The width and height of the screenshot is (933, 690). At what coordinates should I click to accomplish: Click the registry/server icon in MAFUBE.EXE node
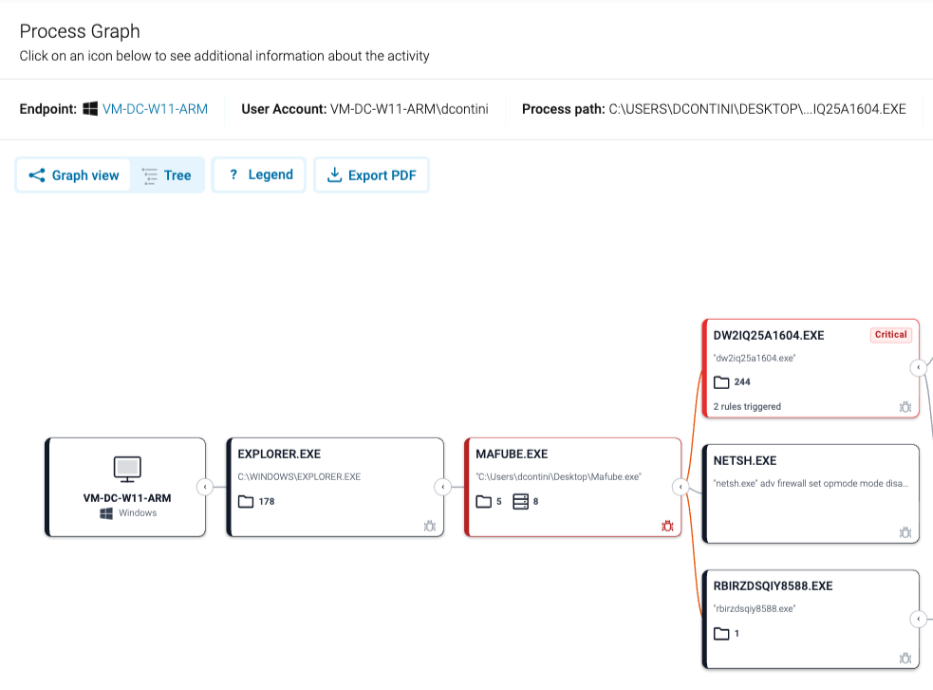click(521, 501)
